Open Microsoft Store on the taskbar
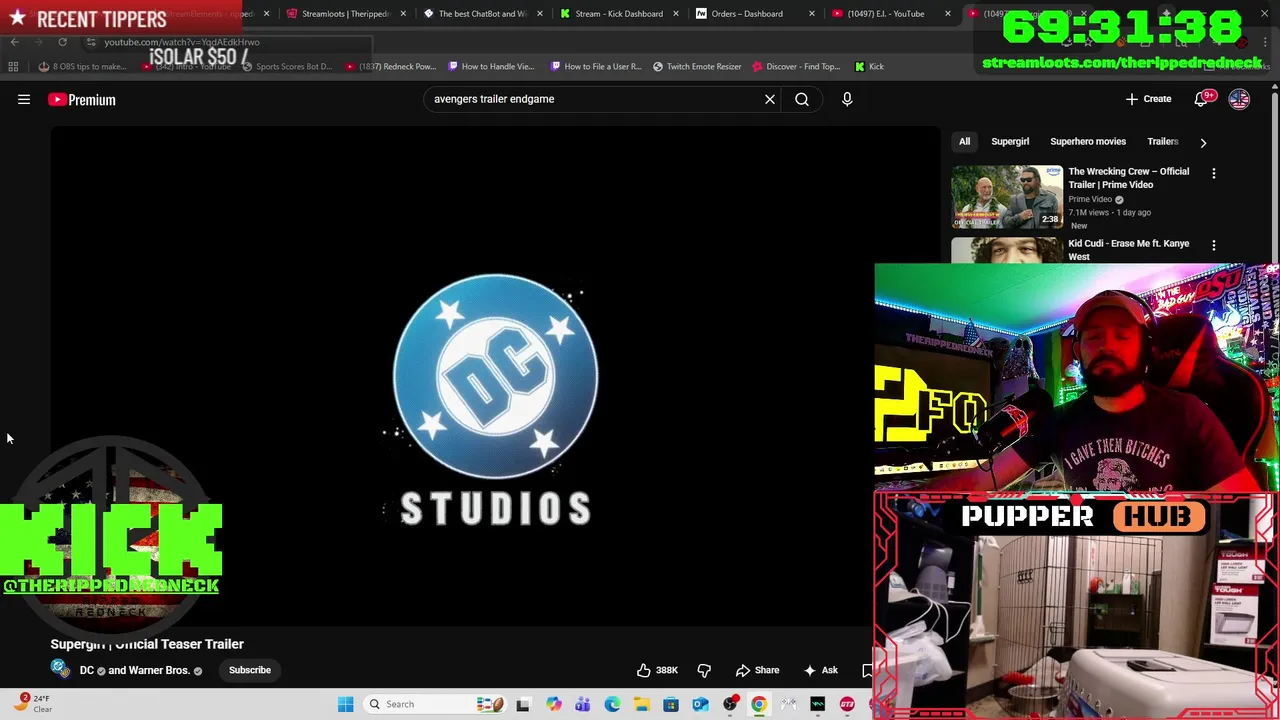The width and height of the screenshot is (1280, 720). (671, 704)
